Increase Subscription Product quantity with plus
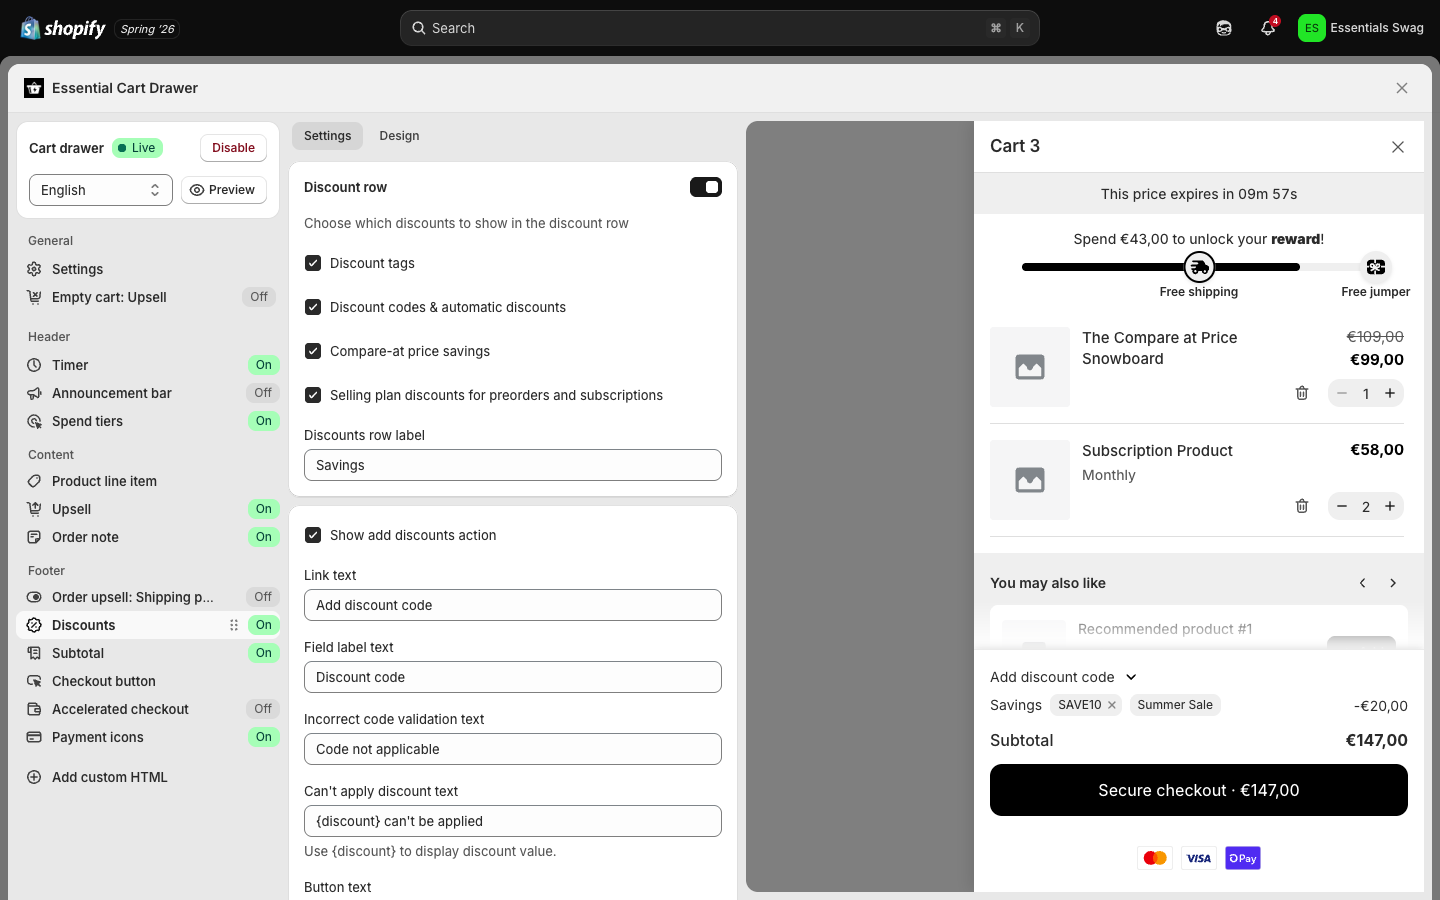Viewport: 1440px width, 900px height. [1390, 506]
